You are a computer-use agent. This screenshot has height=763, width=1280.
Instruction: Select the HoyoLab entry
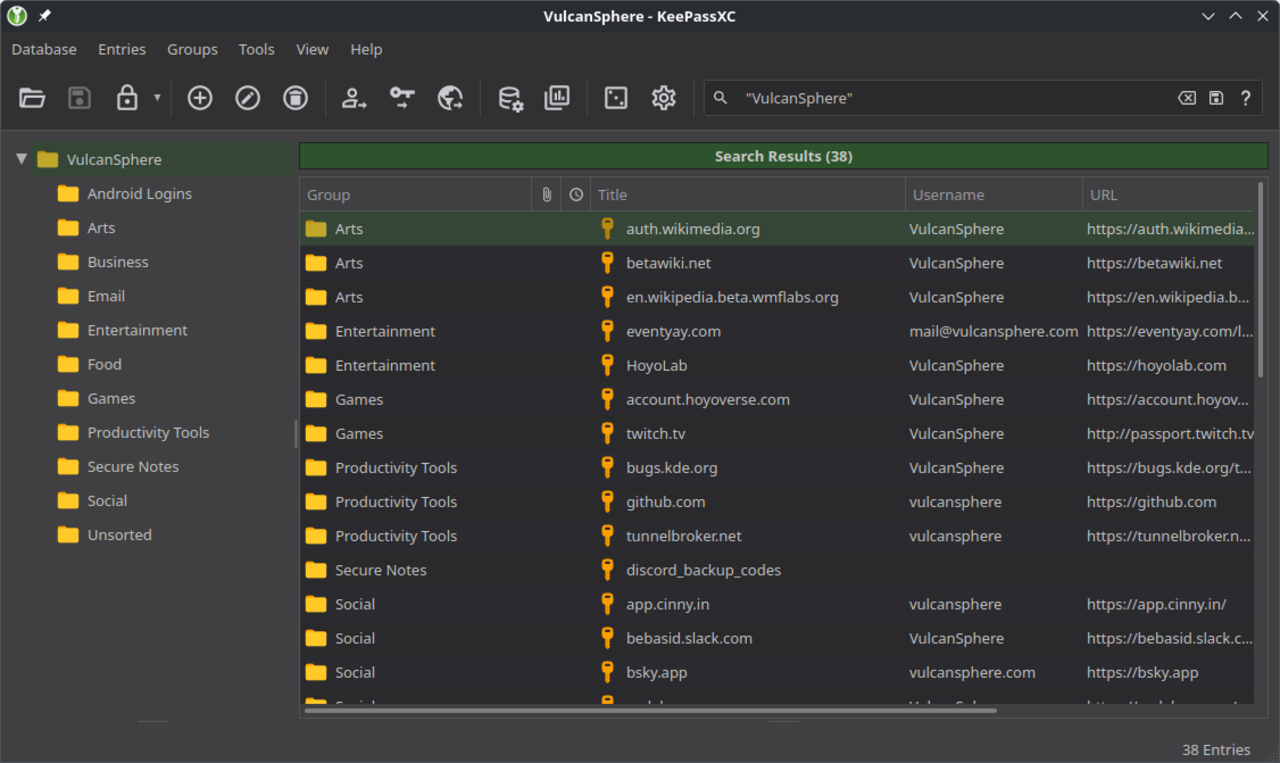point(777,365)
